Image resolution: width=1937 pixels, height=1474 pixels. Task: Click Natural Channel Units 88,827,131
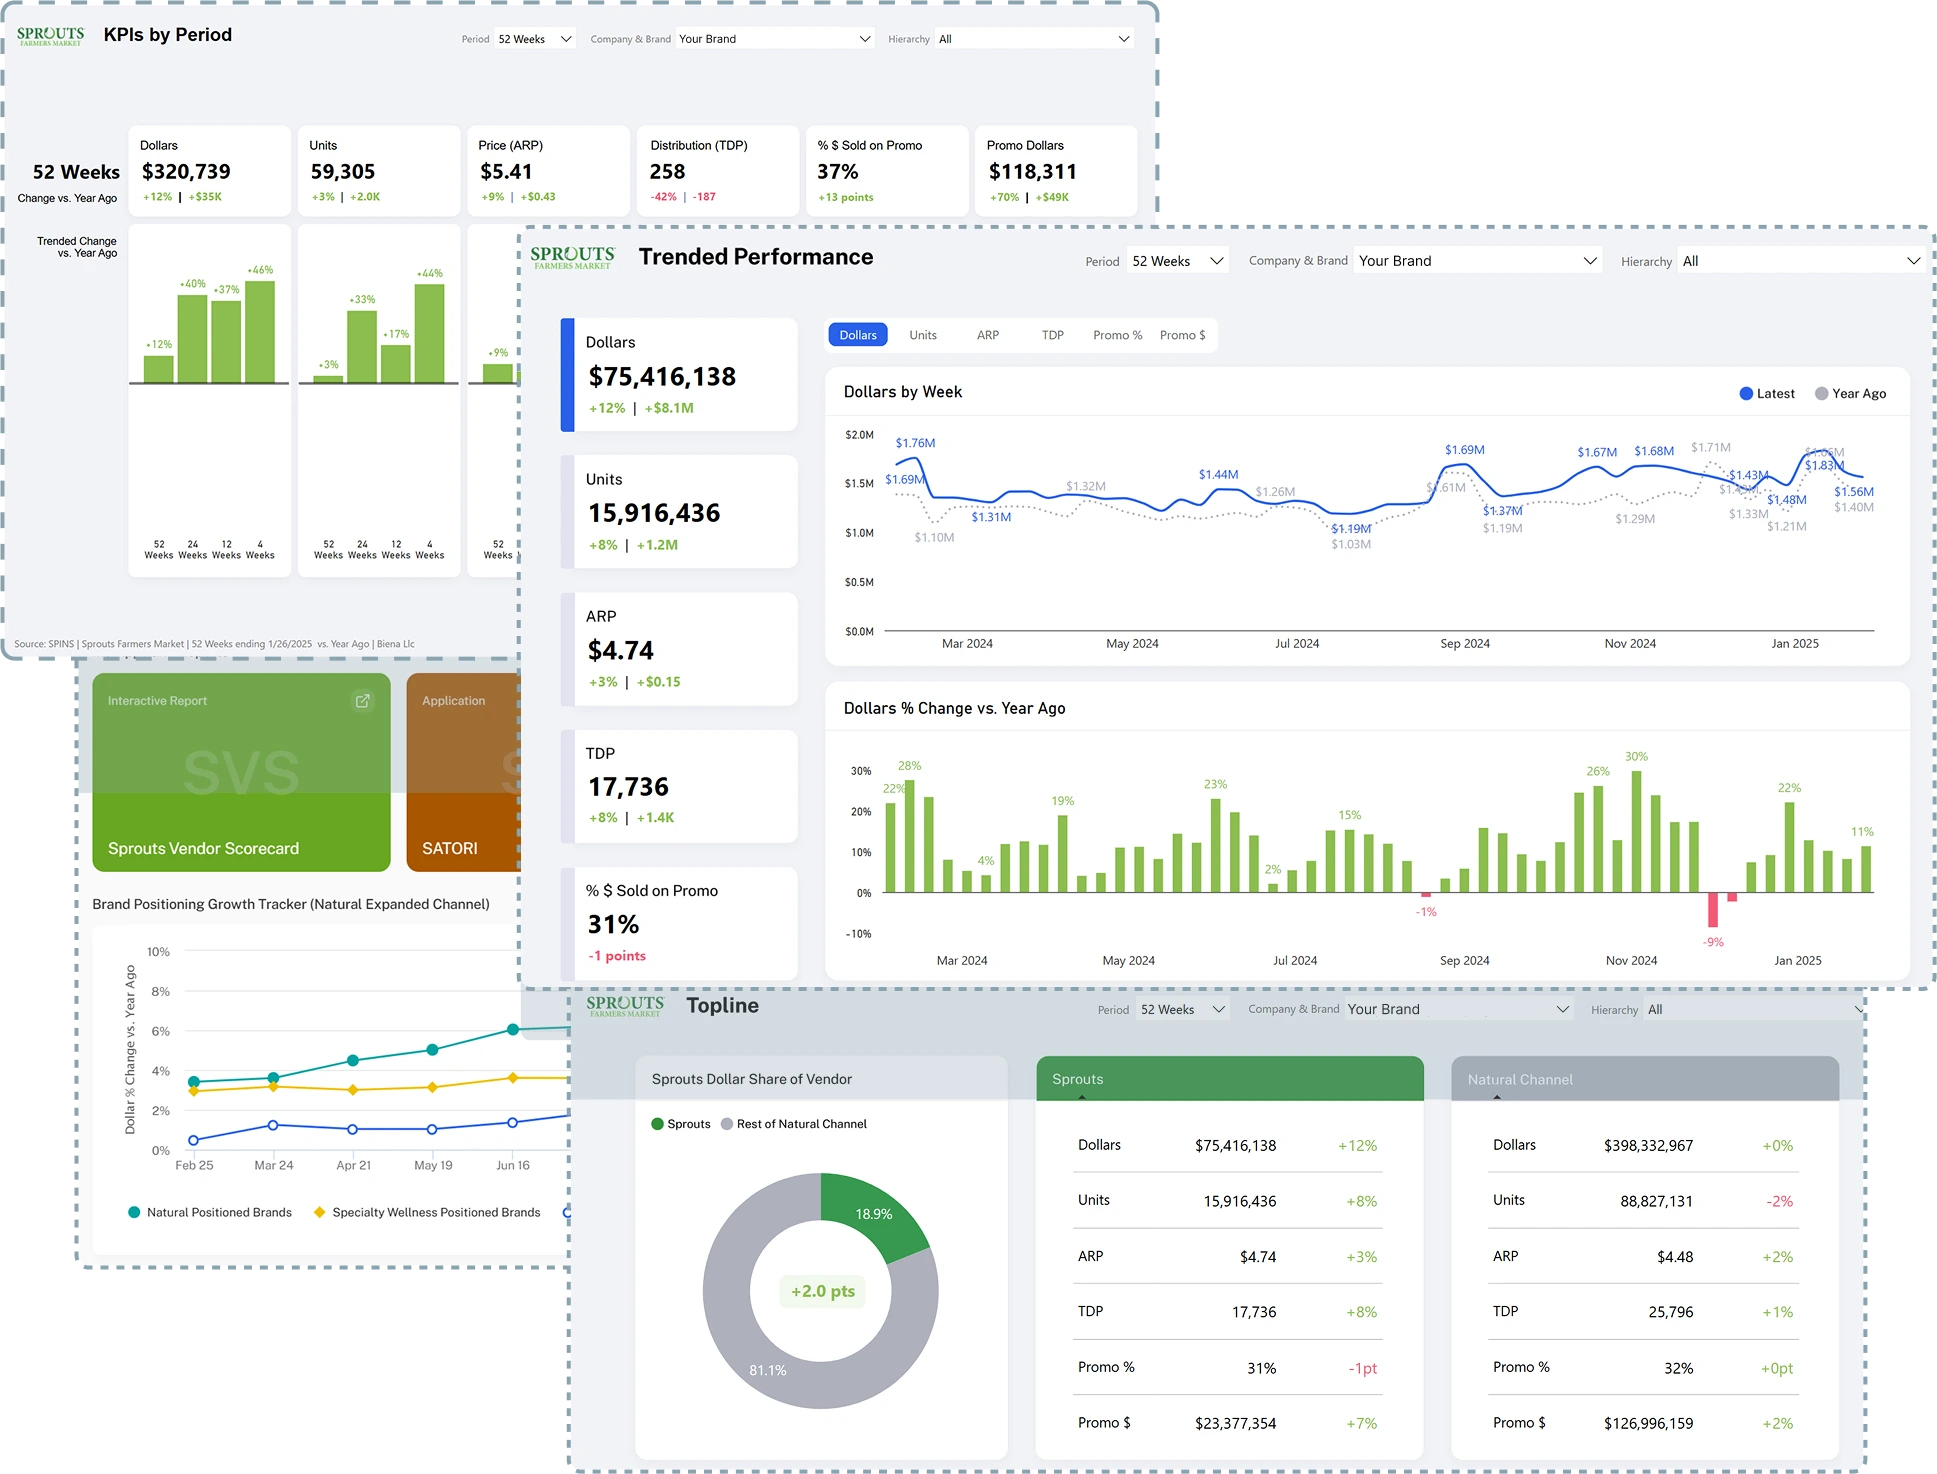1656,1201
